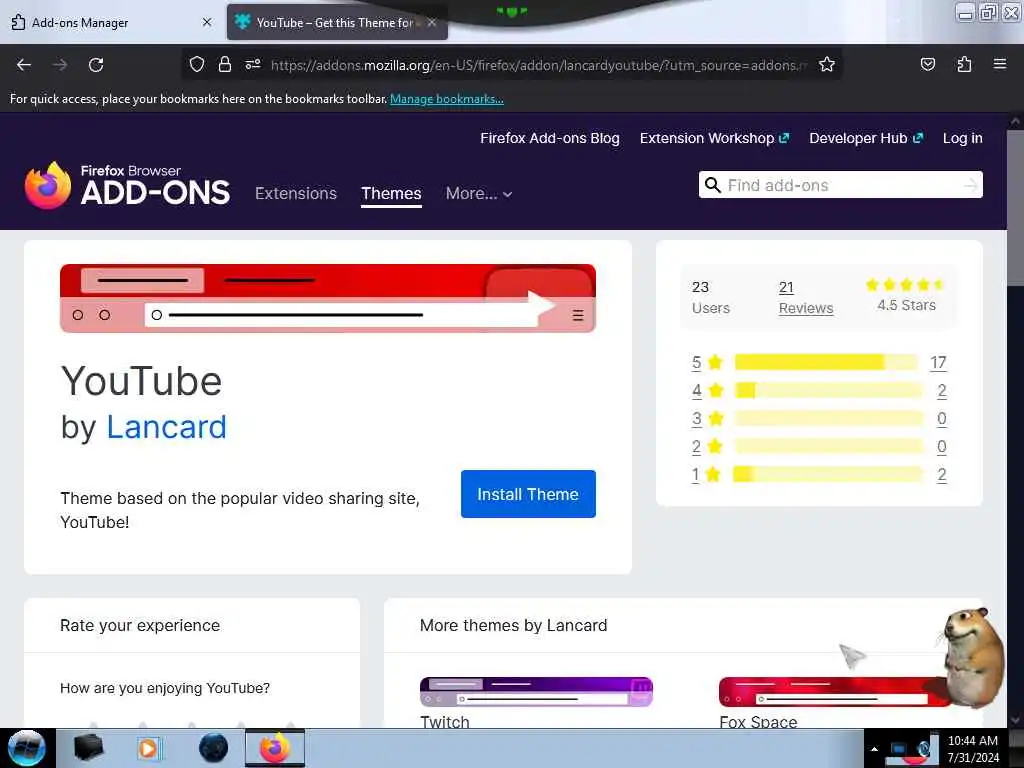
Task: Switch to the Add-ons Manager tab
Action: [112, 22]
